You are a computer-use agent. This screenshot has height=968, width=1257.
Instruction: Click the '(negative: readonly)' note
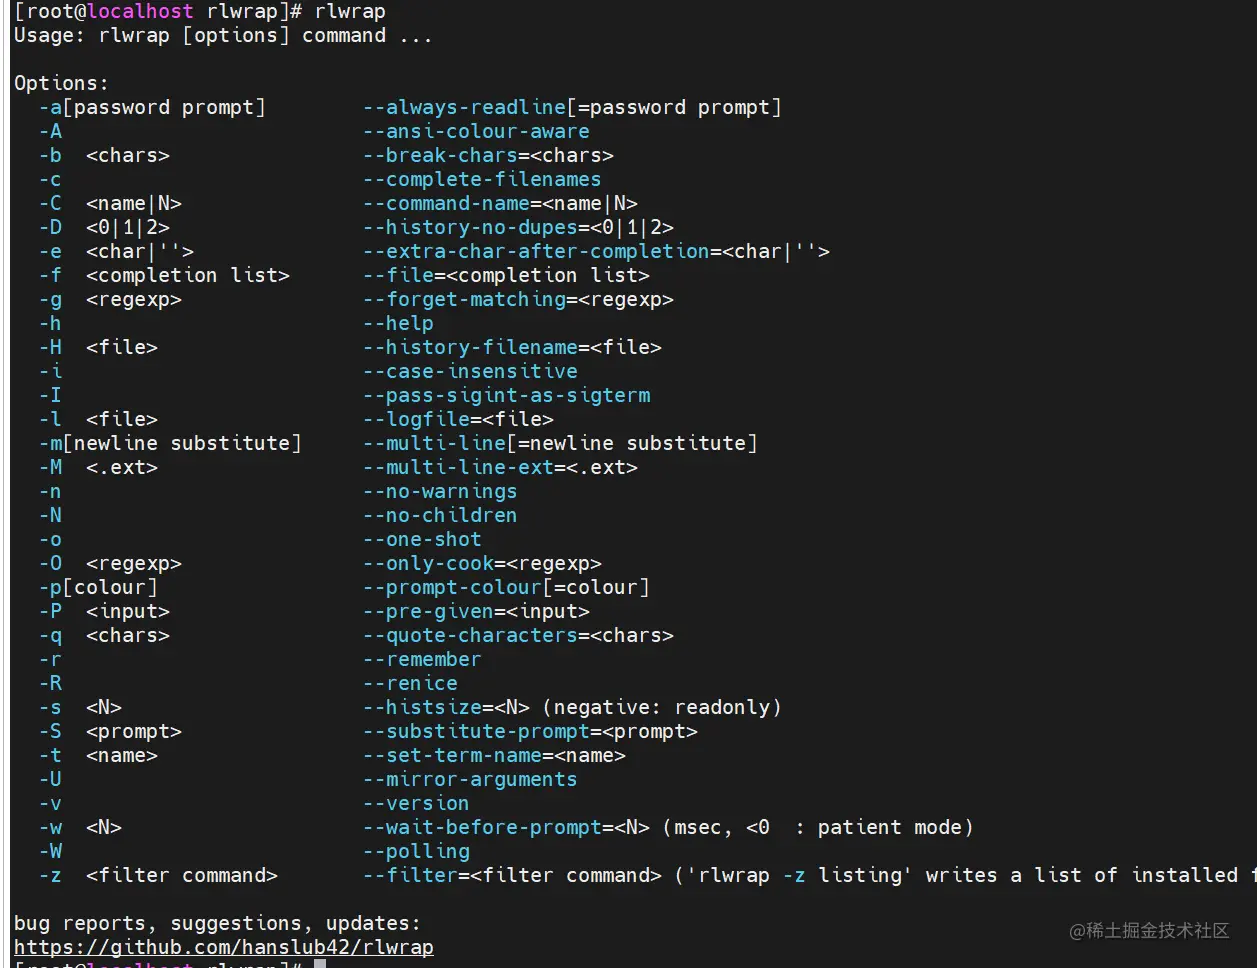(x=662, y=707)
